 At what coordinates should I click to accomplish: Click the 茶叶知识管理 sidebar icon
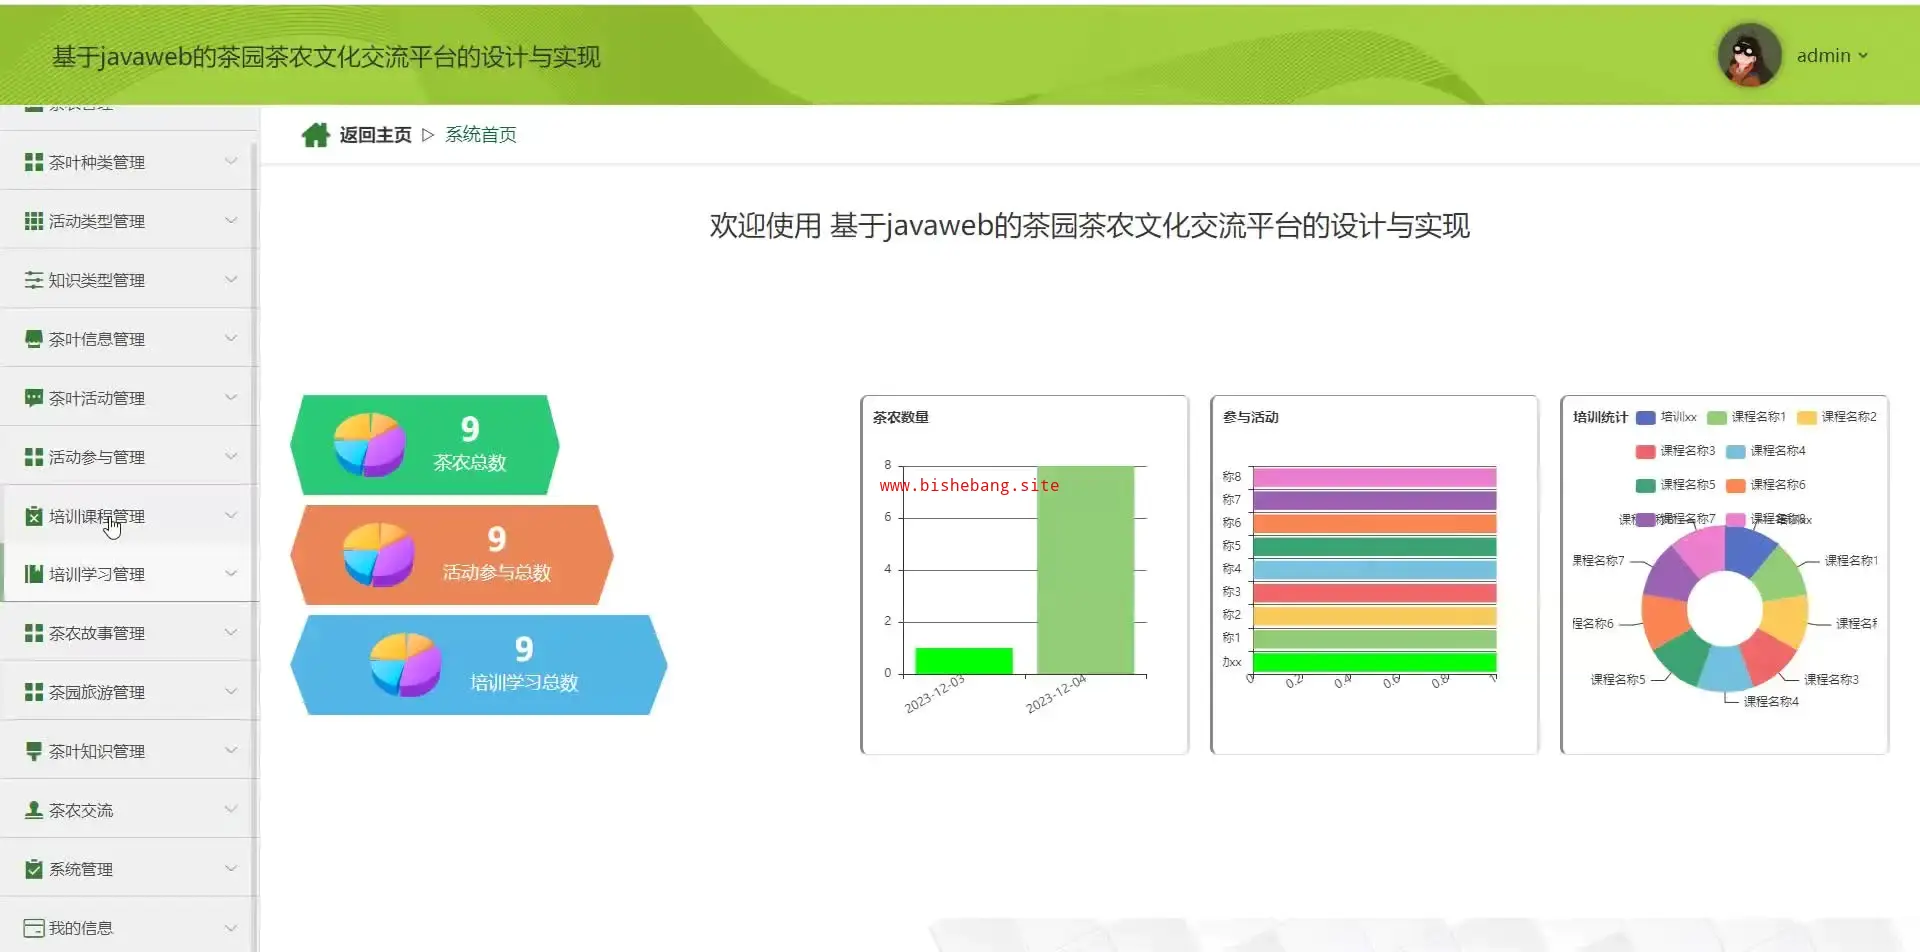(34, 751)
